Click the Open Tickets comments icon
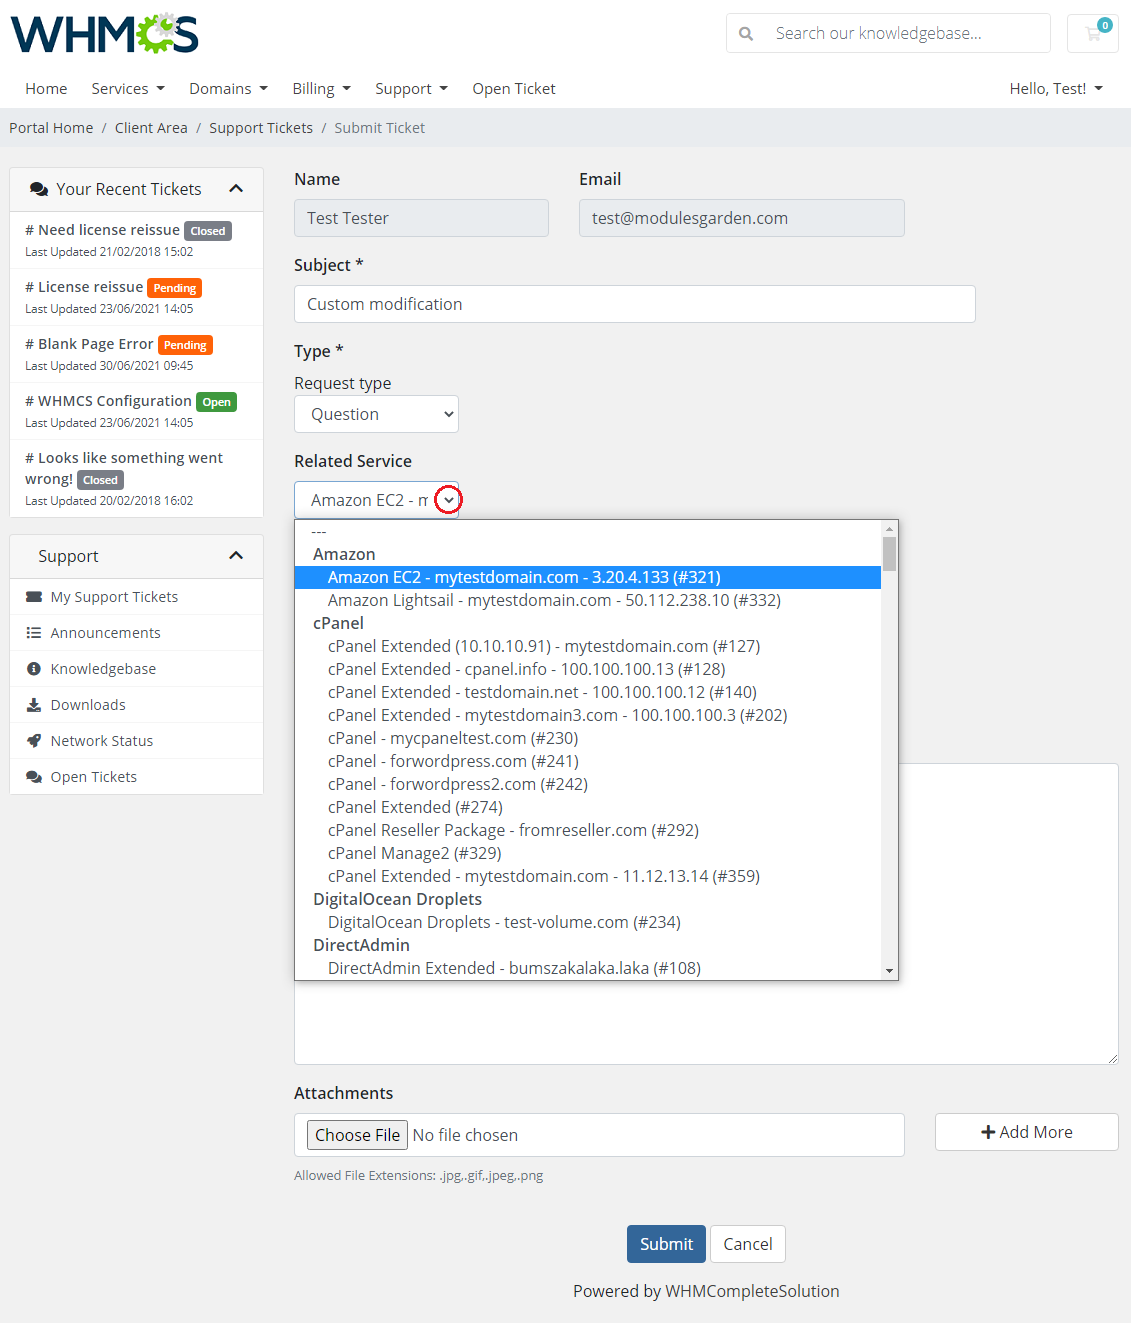Image resolution: width=1131 pixels, height=1323 pixels. tap(34, 777)
